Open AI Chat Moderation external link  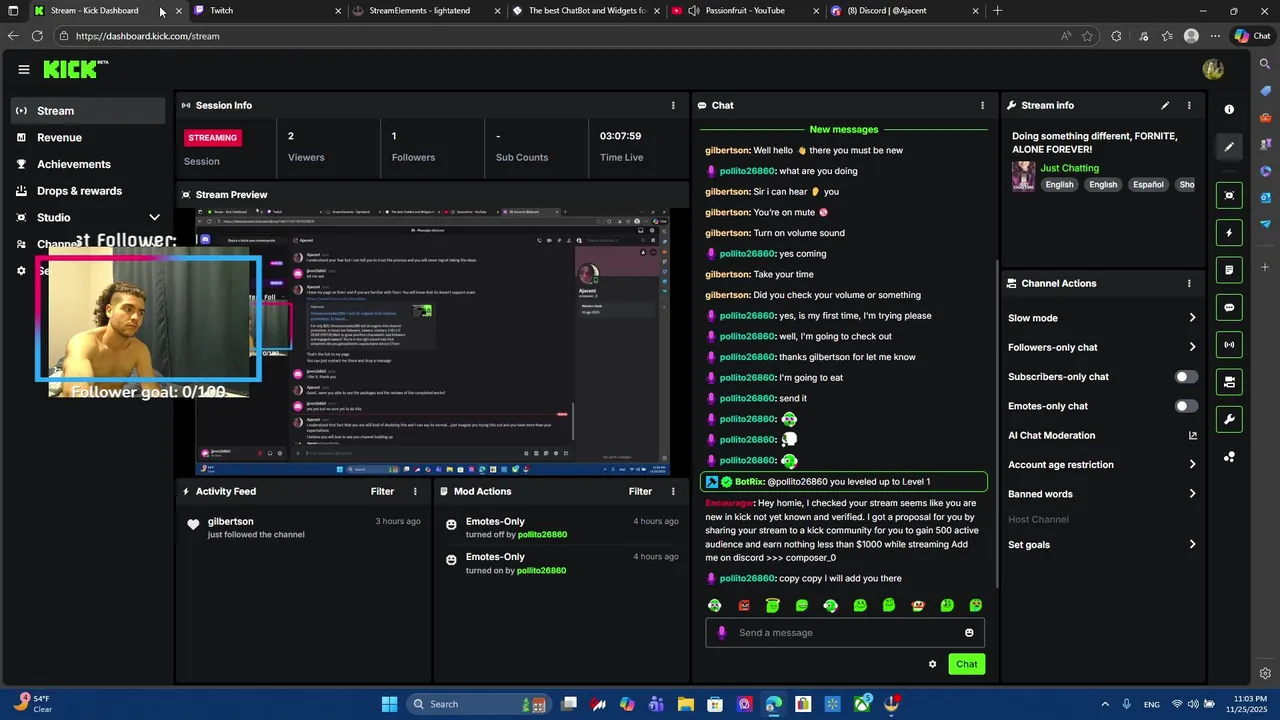point(1192,435)
